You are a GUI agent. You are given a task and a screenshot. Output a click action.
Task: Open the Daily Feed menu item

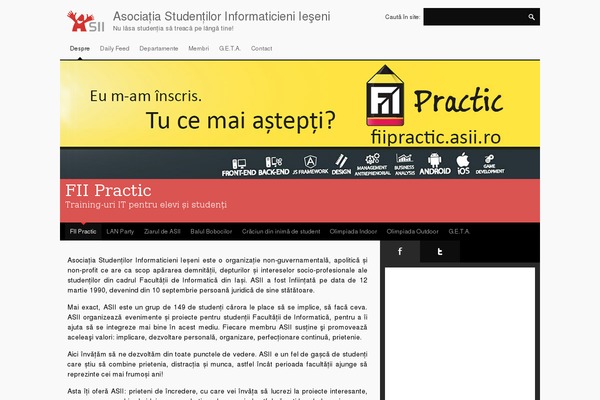click(114, 49)
